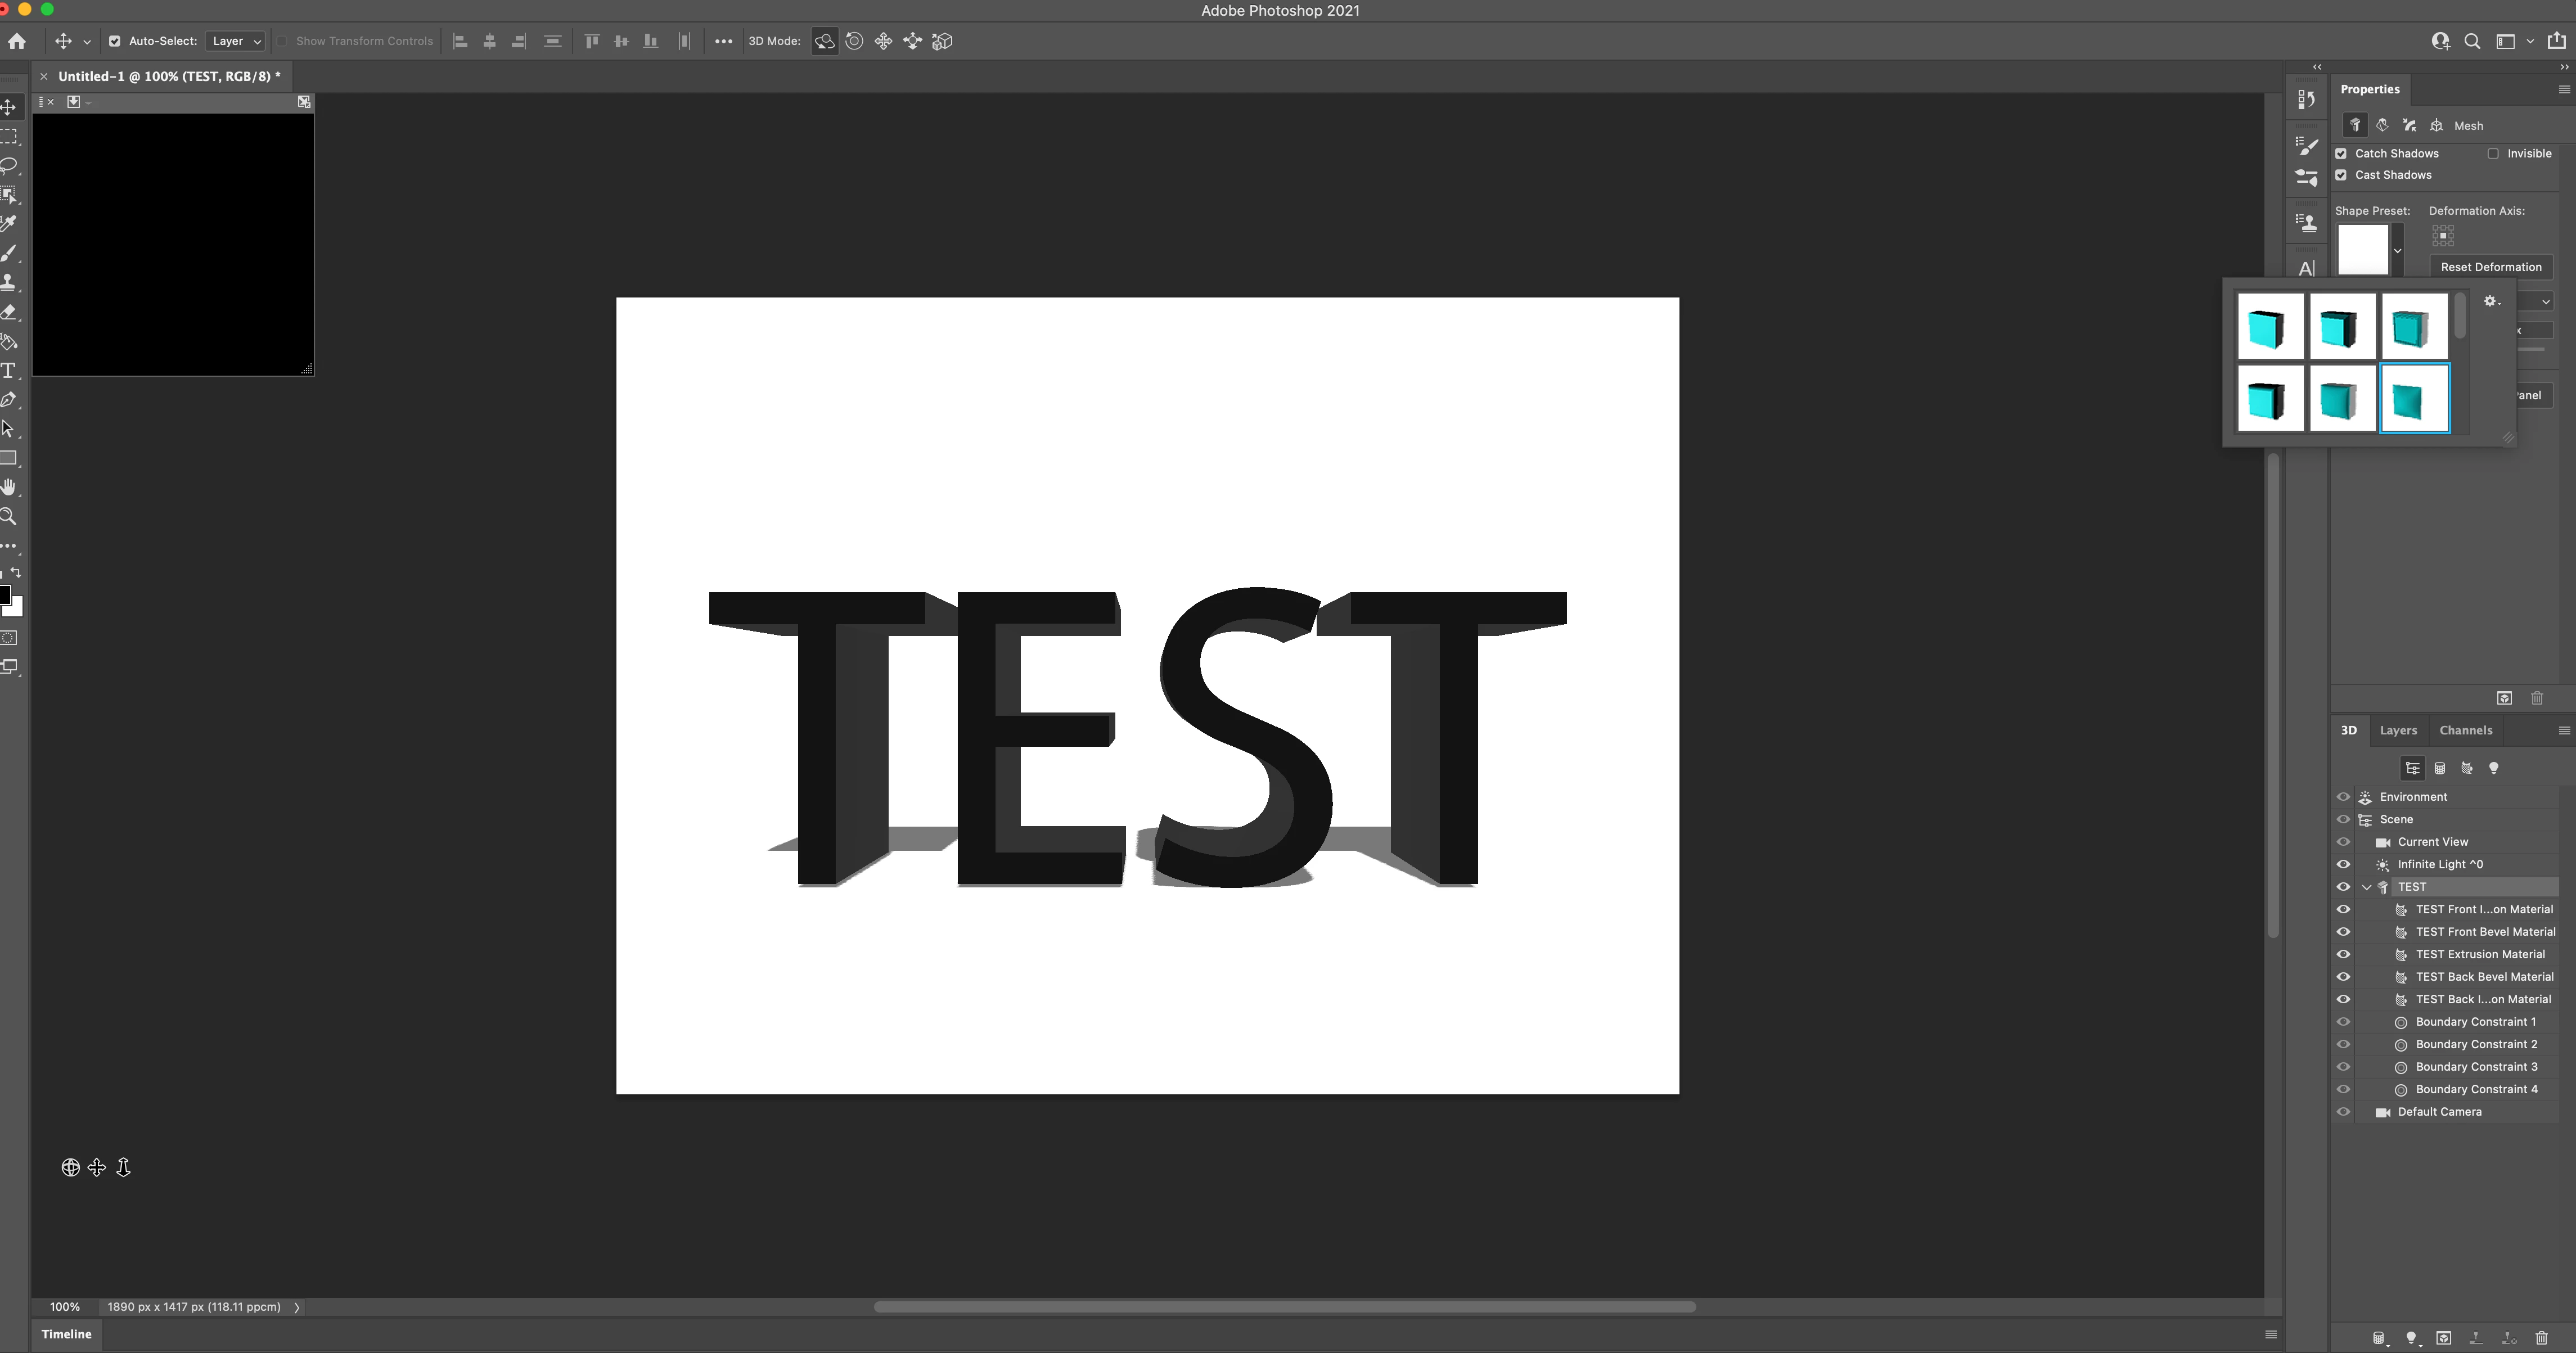Viewport: 2576px width, 1353px height.
Task: Click the Scale 3D object mode icon
Action: (x=942, y=41)
